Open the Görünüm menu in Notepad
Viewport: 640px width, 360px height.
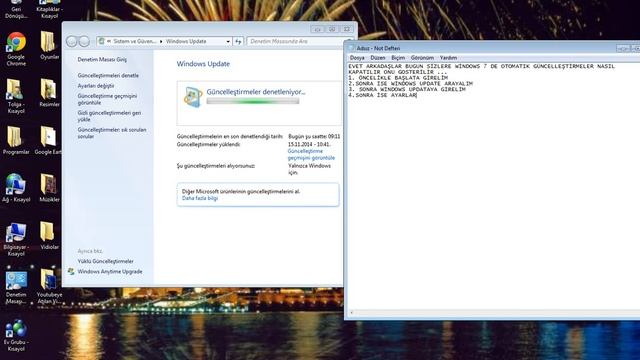point(422,58)
